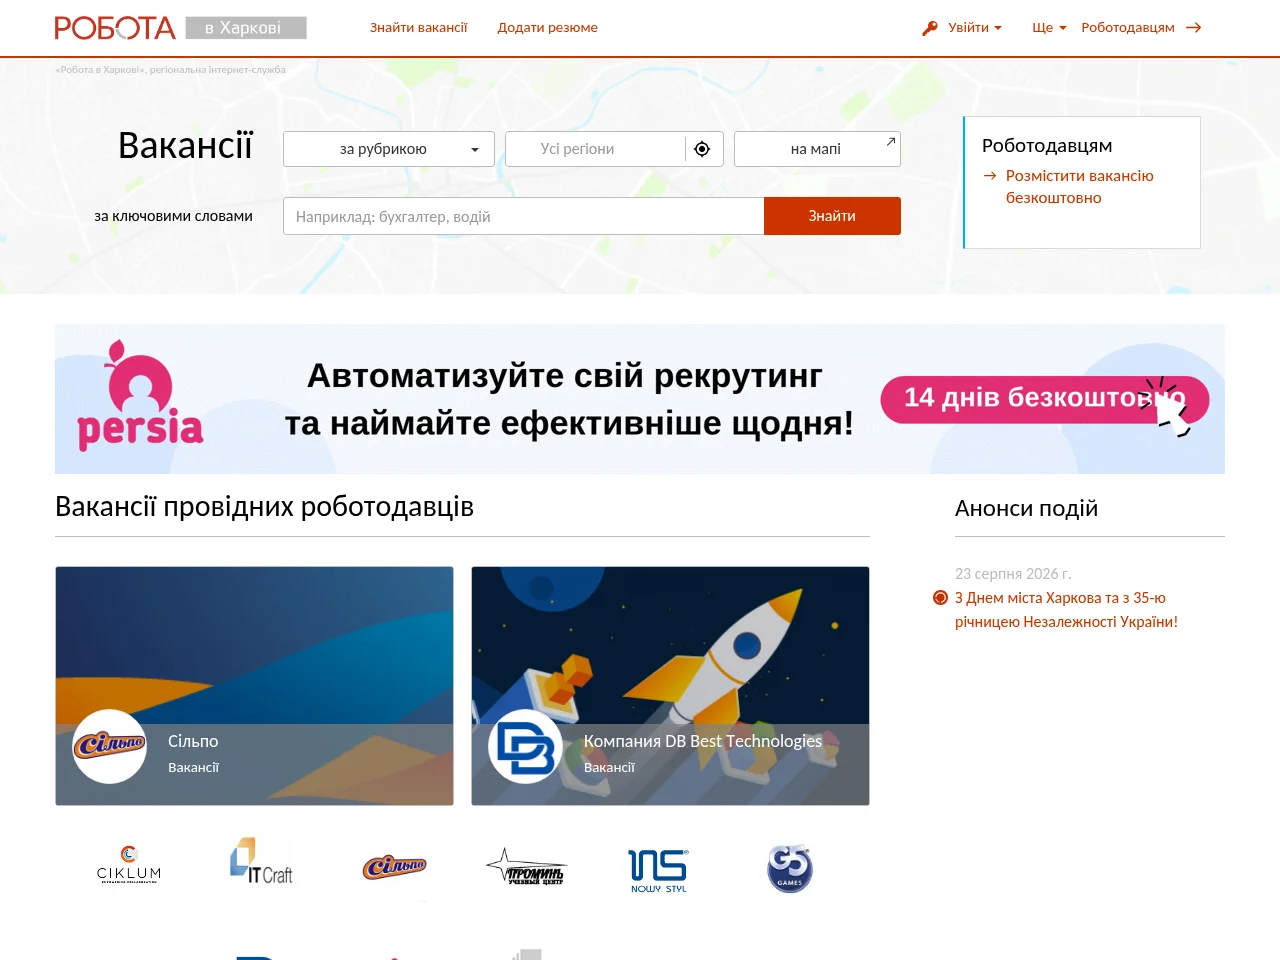Click the expand arrow on на мапі
1280x960 pixels.
(890, 142)
